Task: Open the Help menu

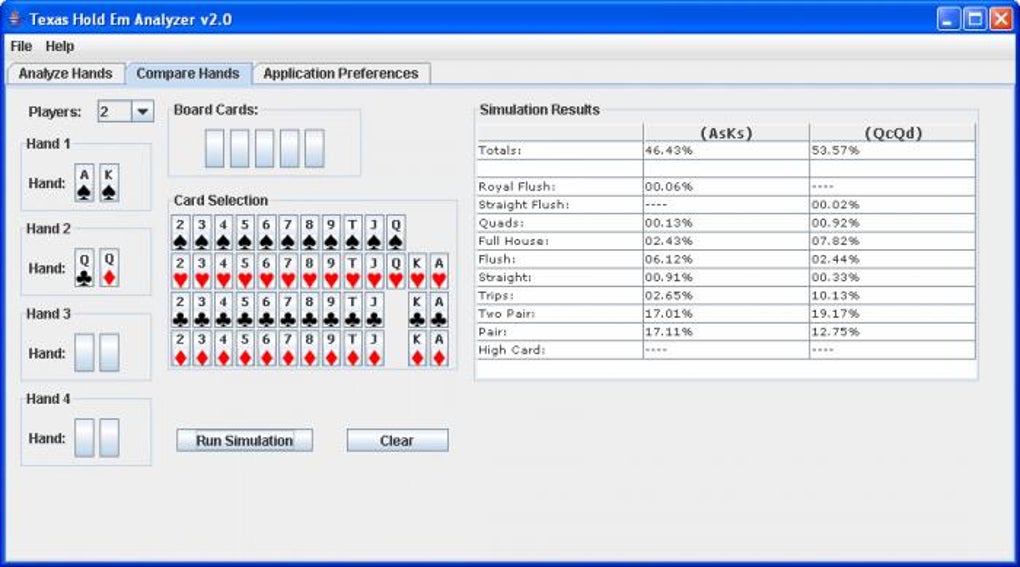Action: click(59, 46)
